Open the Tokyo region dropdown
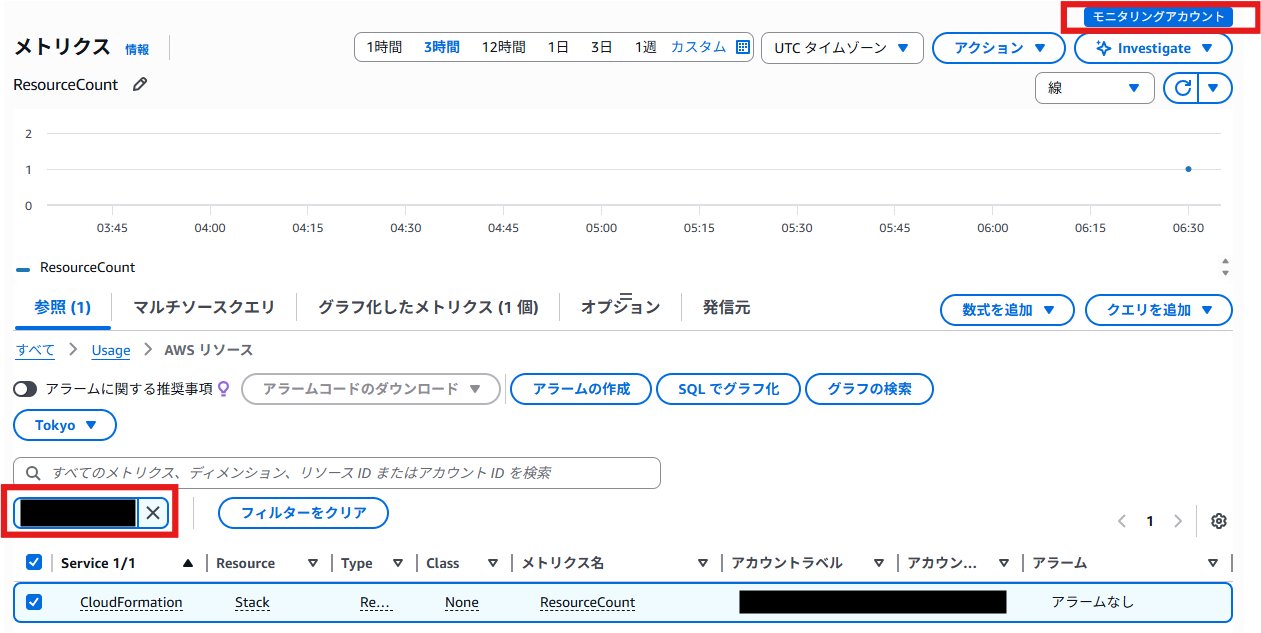 pyautogui.click(x=65, y=425)
